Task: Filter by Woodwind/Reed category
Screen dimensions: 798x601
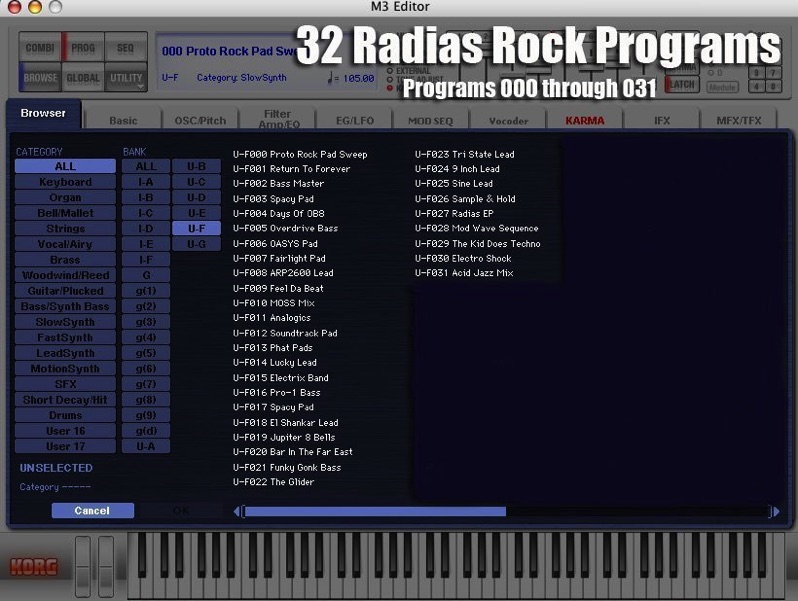Action: pos(65,275)
